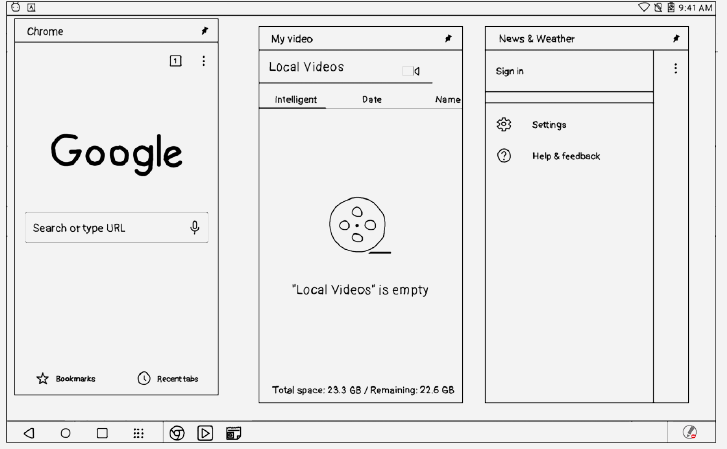The width and height of the screenshot is (727, 449).
Task: Click Sign in in News & Weather
Action: coord(510,71)
